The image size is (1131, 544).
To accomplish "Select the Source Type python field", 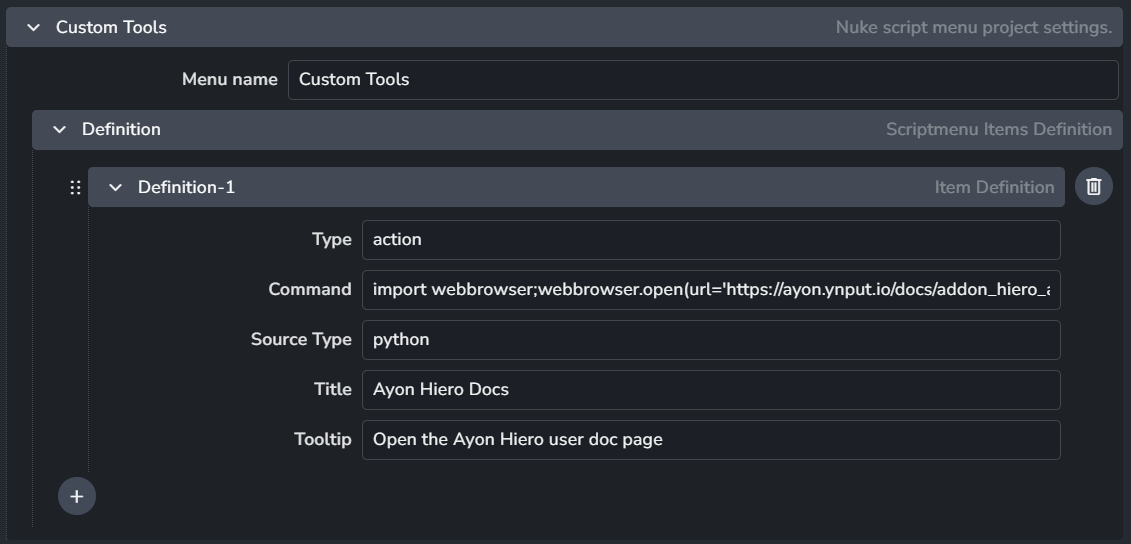I will (x=711, y=339).
